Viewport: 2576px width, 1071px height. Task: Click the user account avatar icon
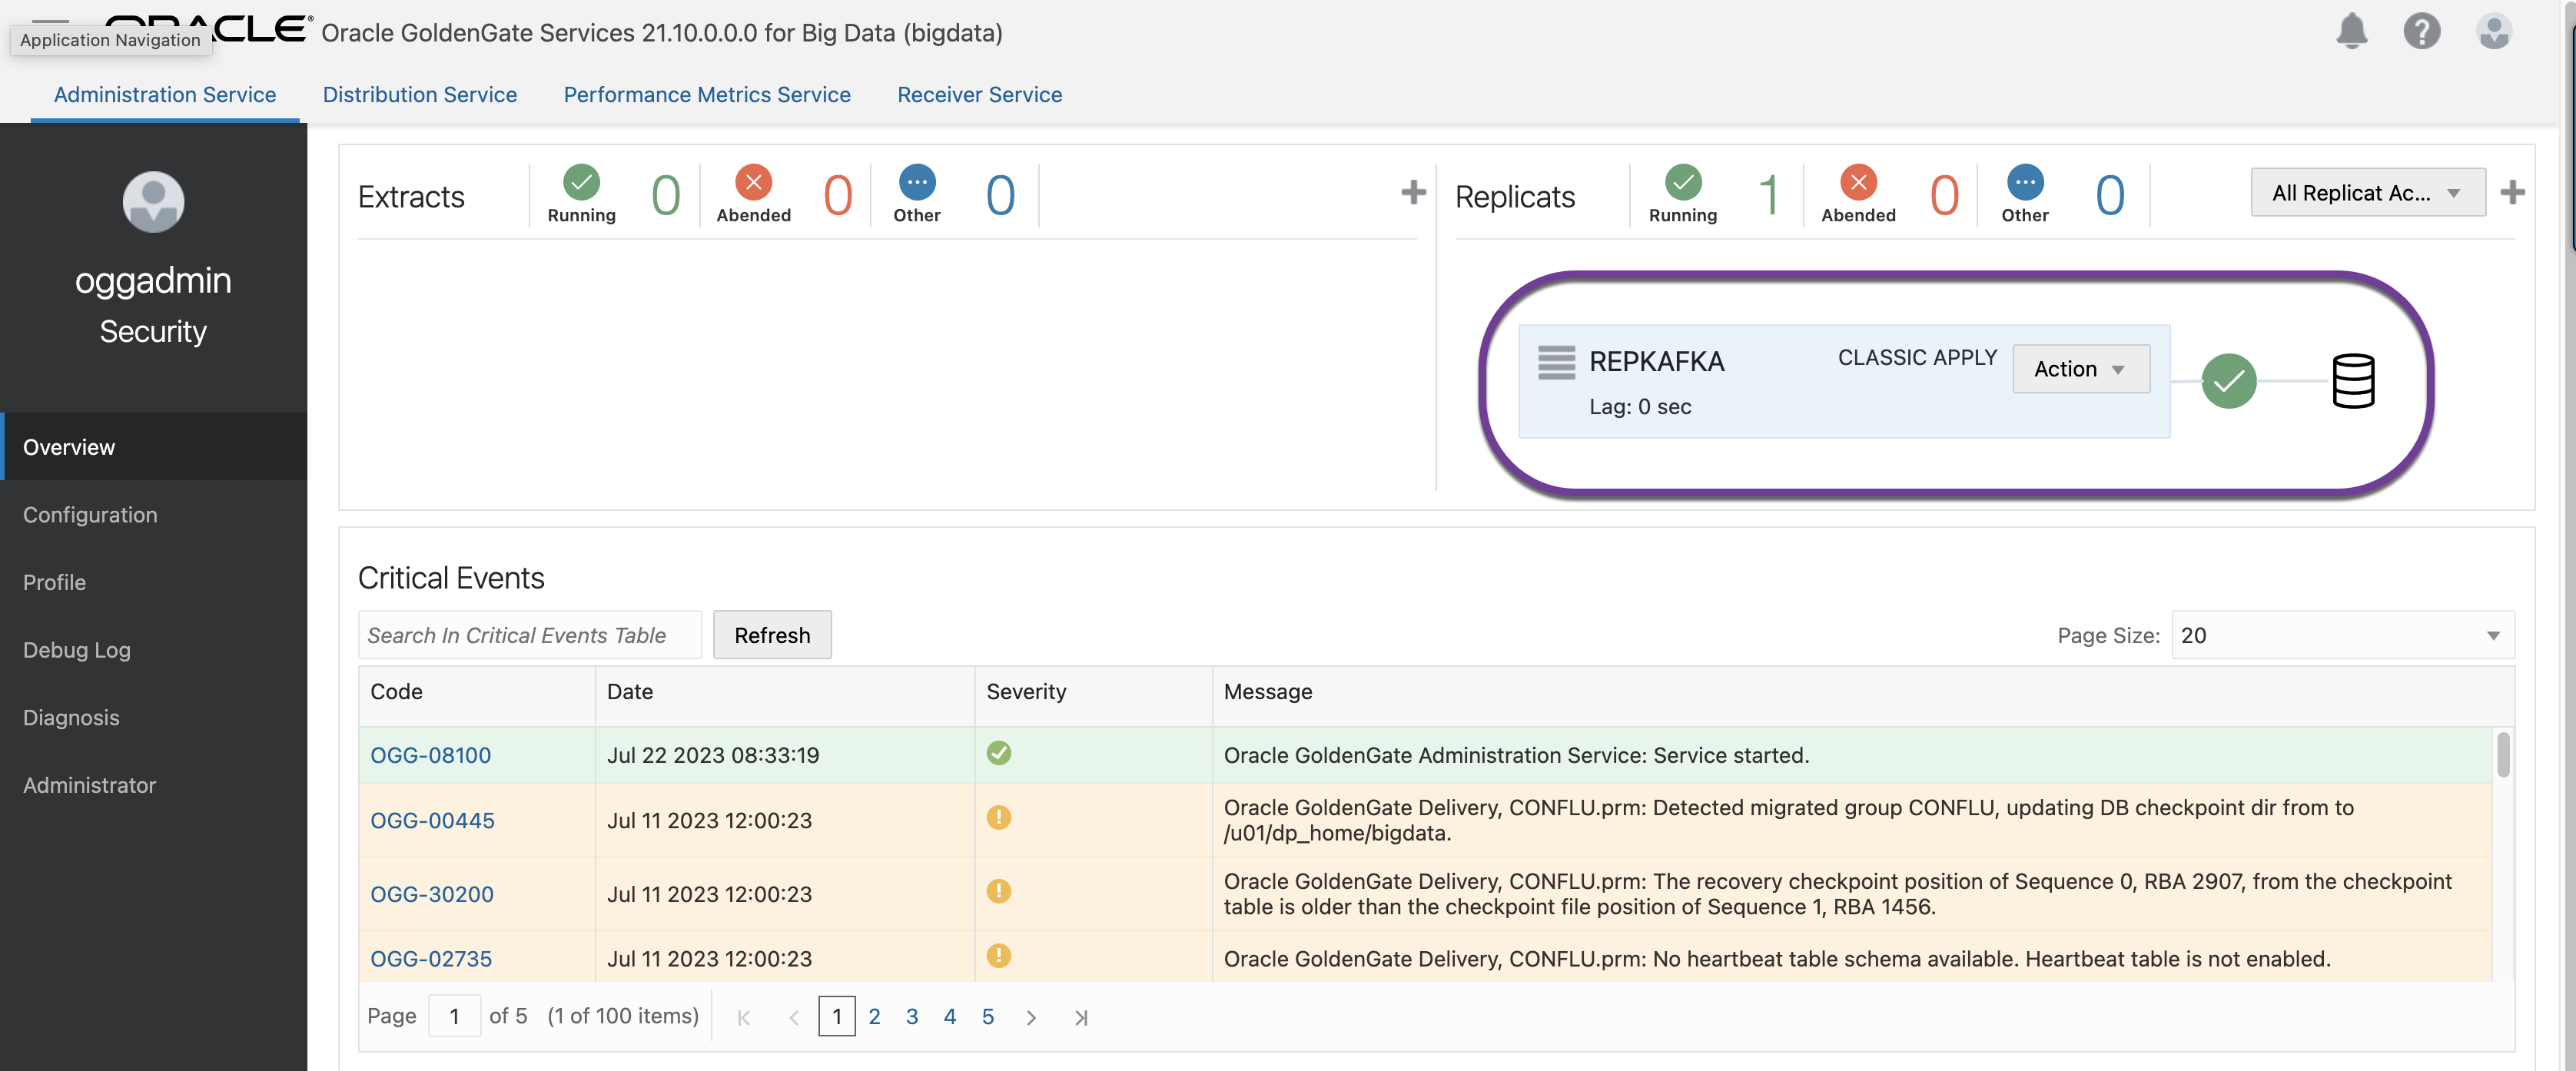pos(2493,31)
